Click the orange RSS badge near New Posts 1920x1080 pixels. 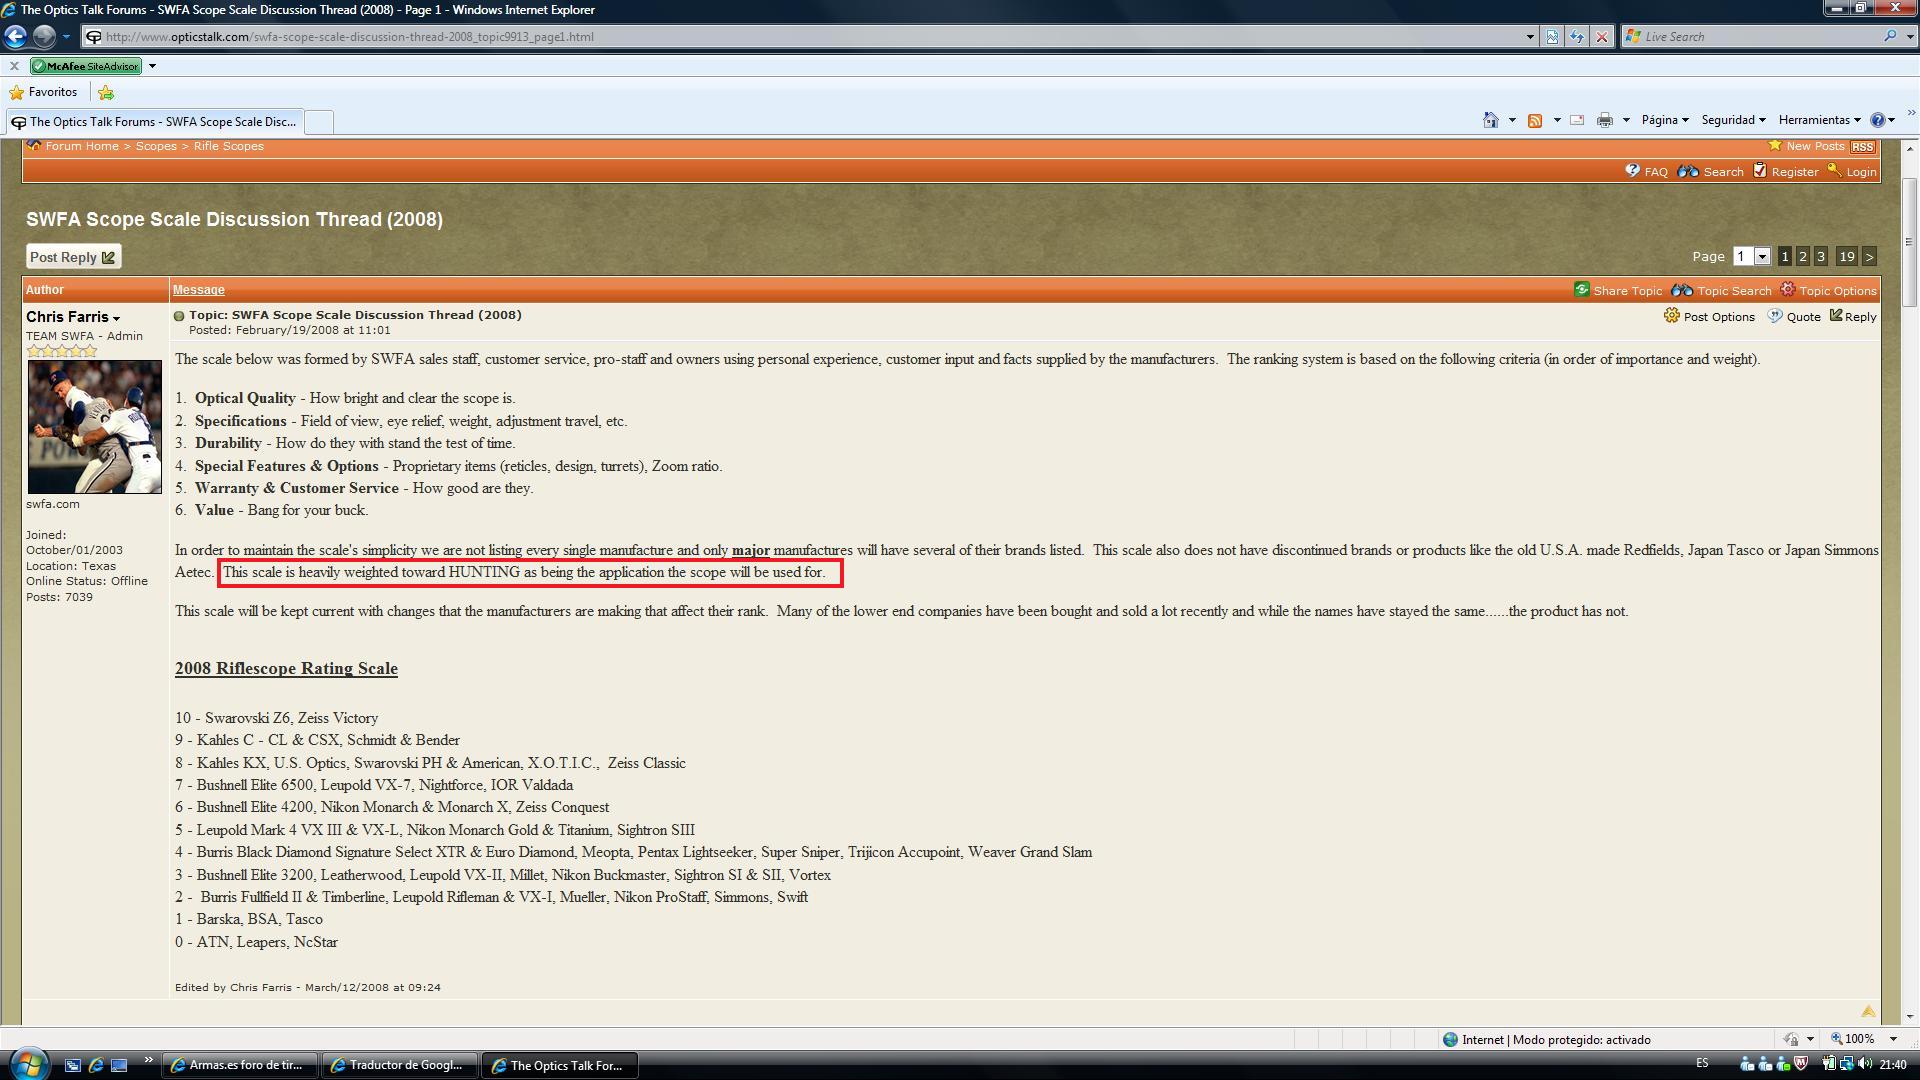point(1862,146)
